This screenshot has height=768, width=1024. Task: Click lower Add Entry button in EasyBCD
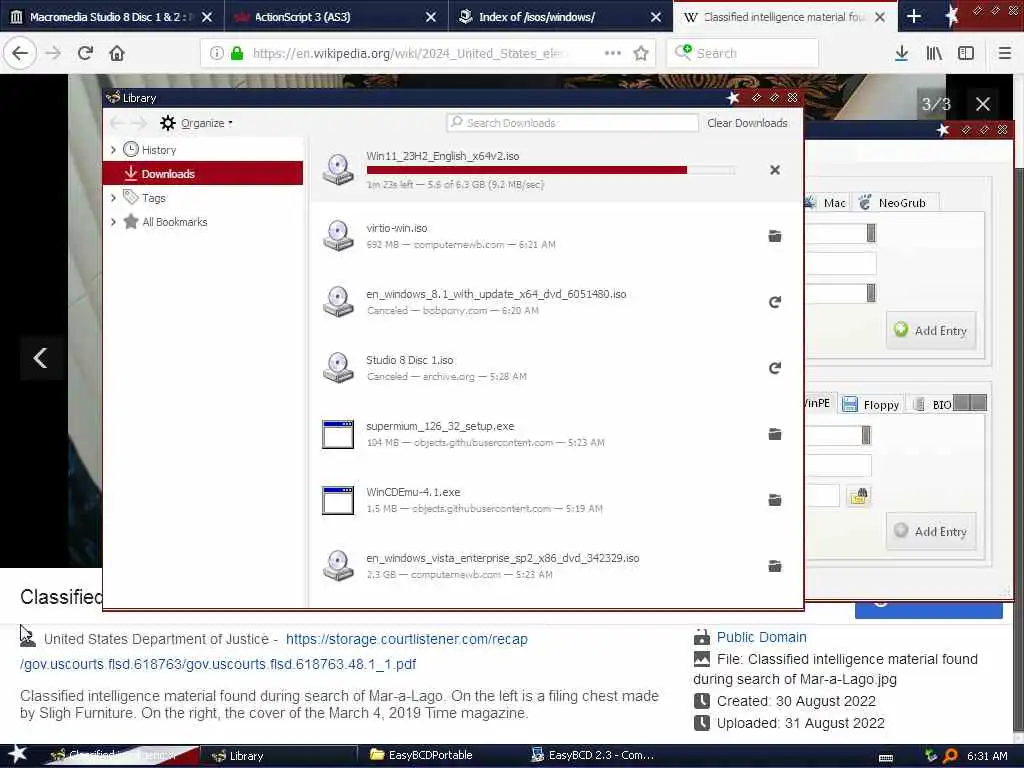point(931,531)
